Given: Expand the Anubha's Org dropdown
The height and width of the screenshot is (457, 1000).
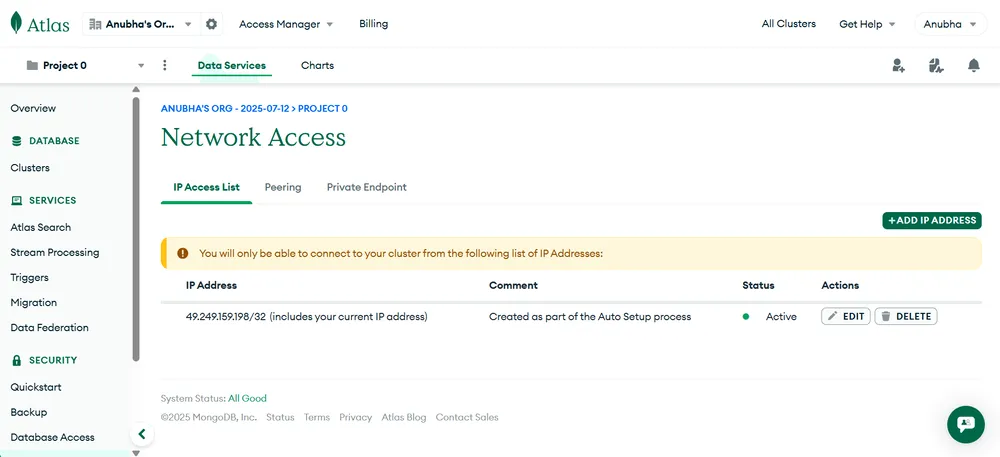Looking at the screenshot, I should coord(142,24).
